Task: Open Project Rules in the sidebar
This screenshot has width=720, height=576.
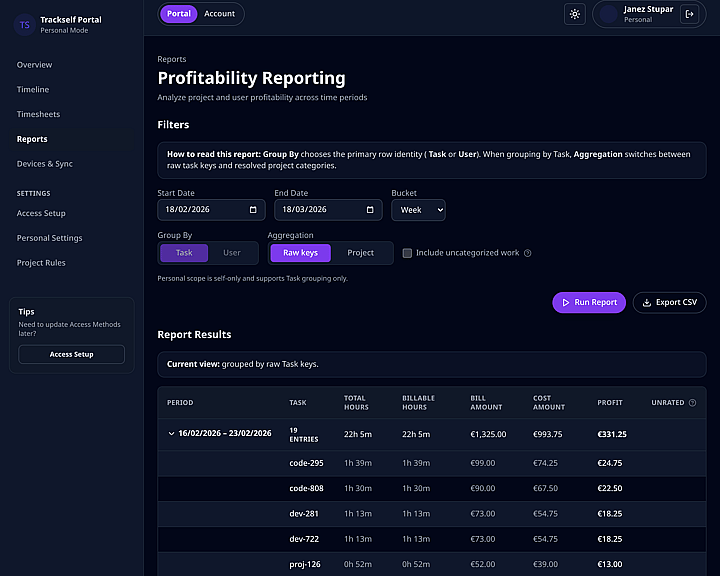Action: (x=41, y=263)
